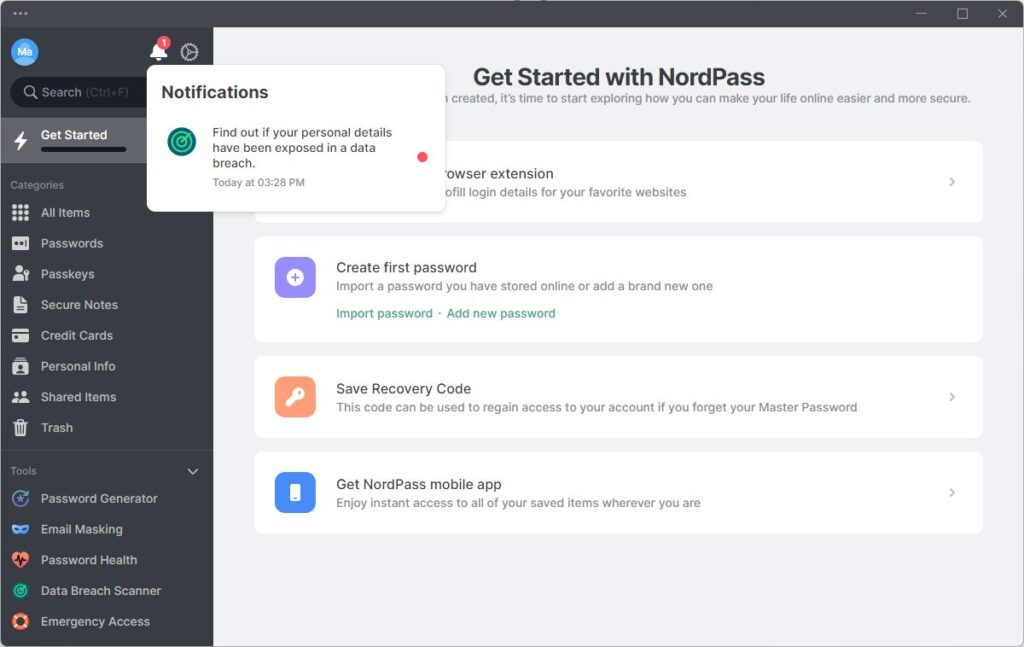1024x647 pixels.
Task: Open the Save Recovery Code card
Action: point(618,397)
